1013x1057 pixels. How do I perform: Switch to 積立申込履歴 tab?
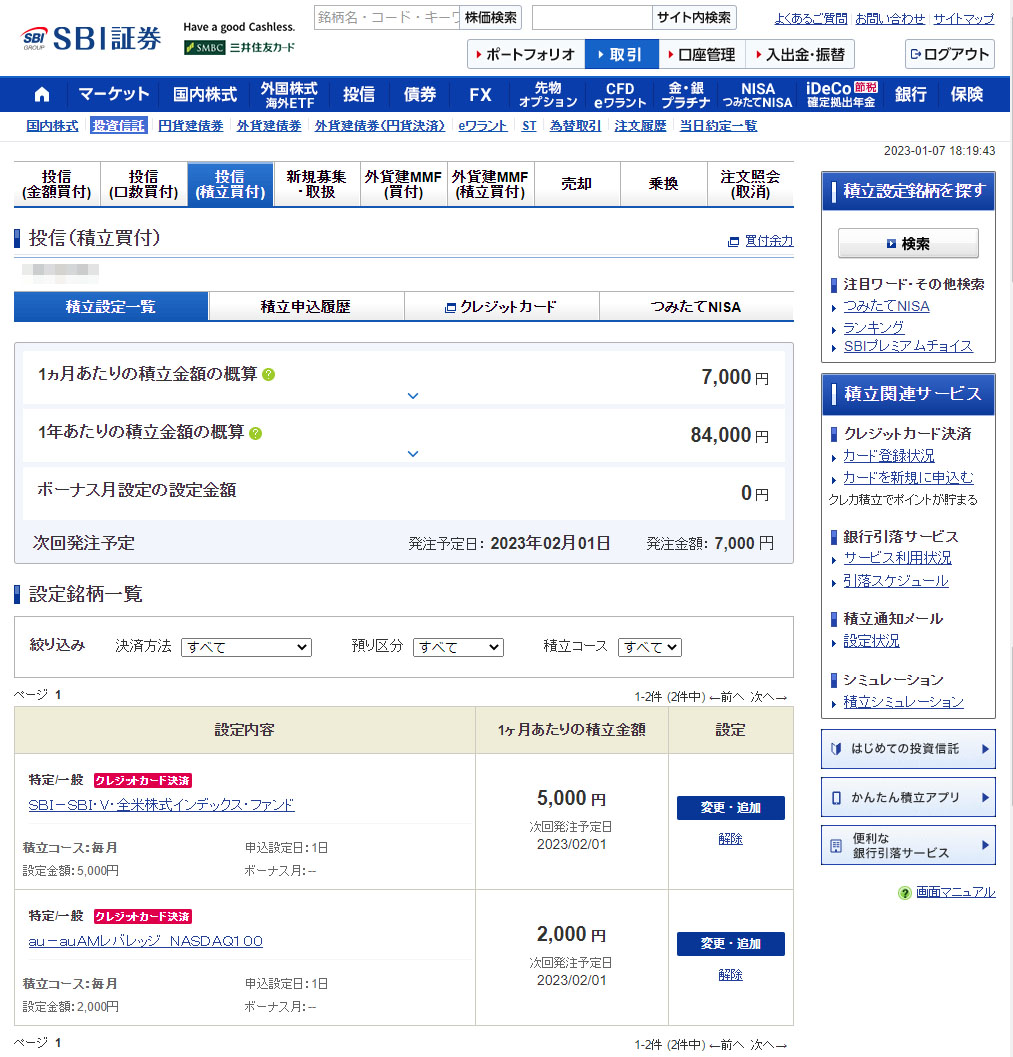pos(306,307)
